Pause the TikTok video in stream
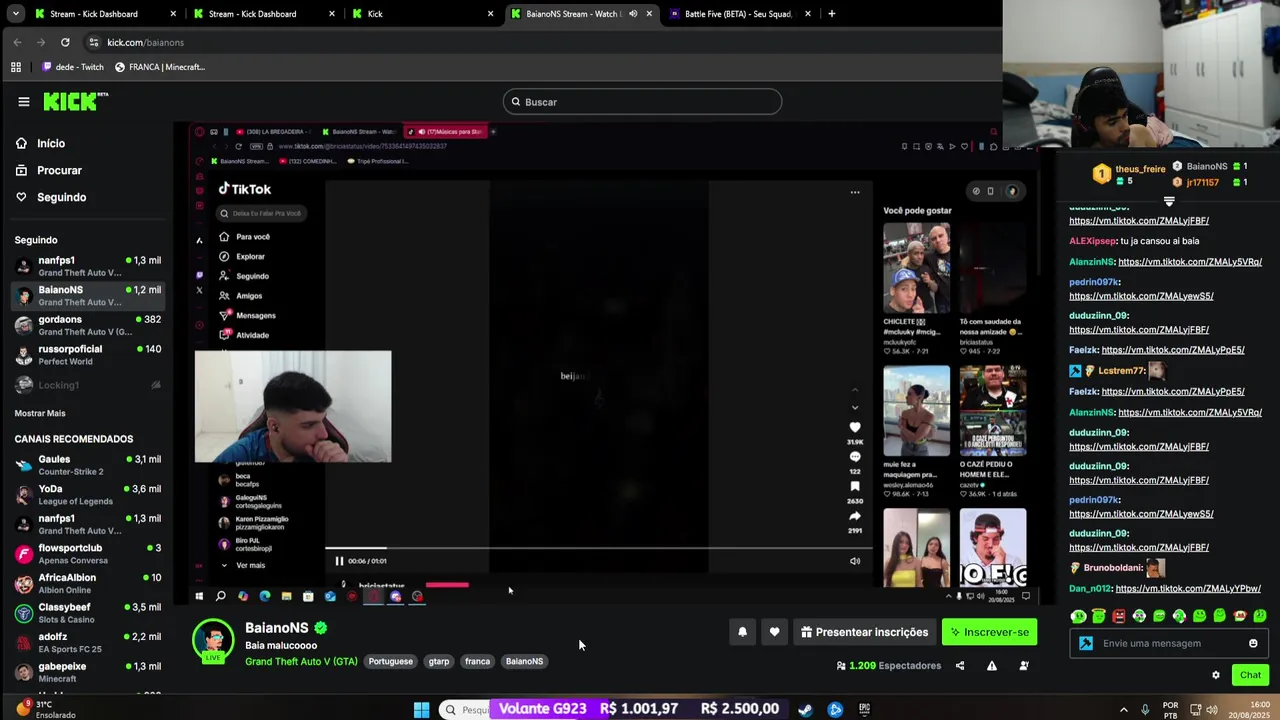The width and height of the screenshot is (1280, 720). (339, 561)
